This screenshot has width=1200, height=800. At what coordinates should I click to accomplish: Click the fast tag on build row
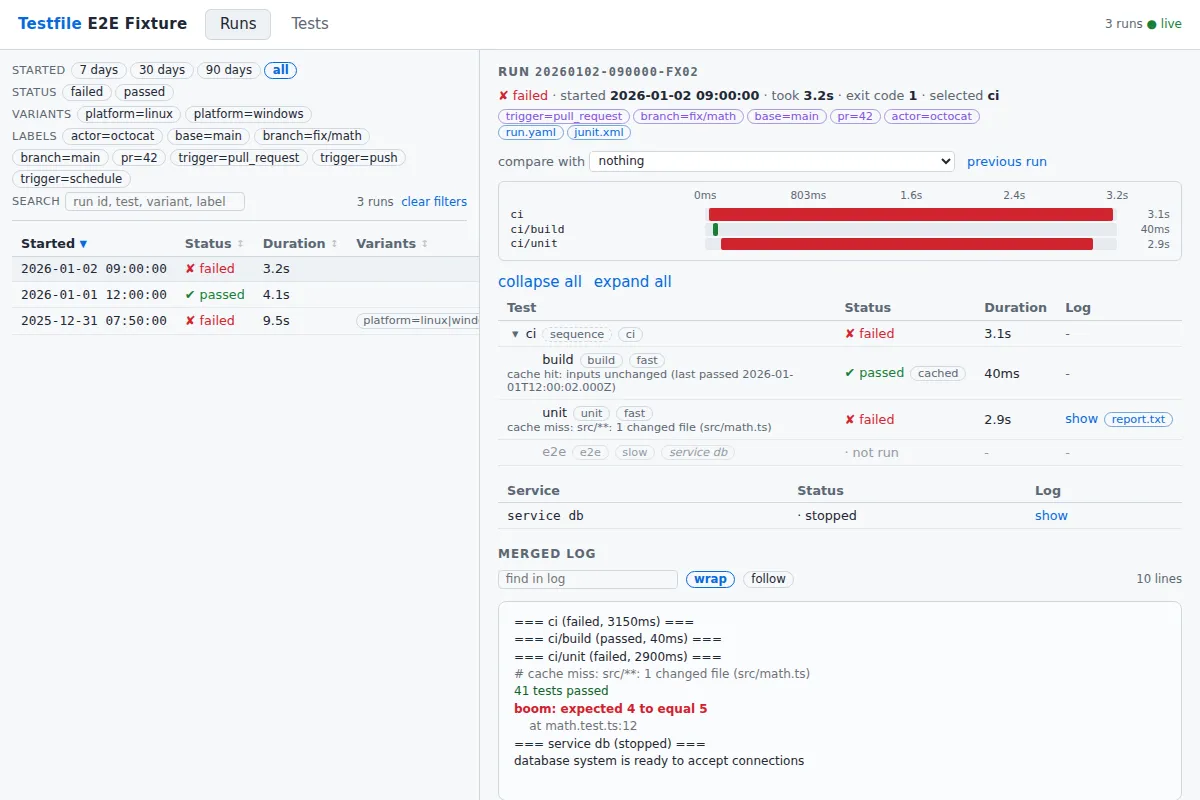click(x=647, y=360)
